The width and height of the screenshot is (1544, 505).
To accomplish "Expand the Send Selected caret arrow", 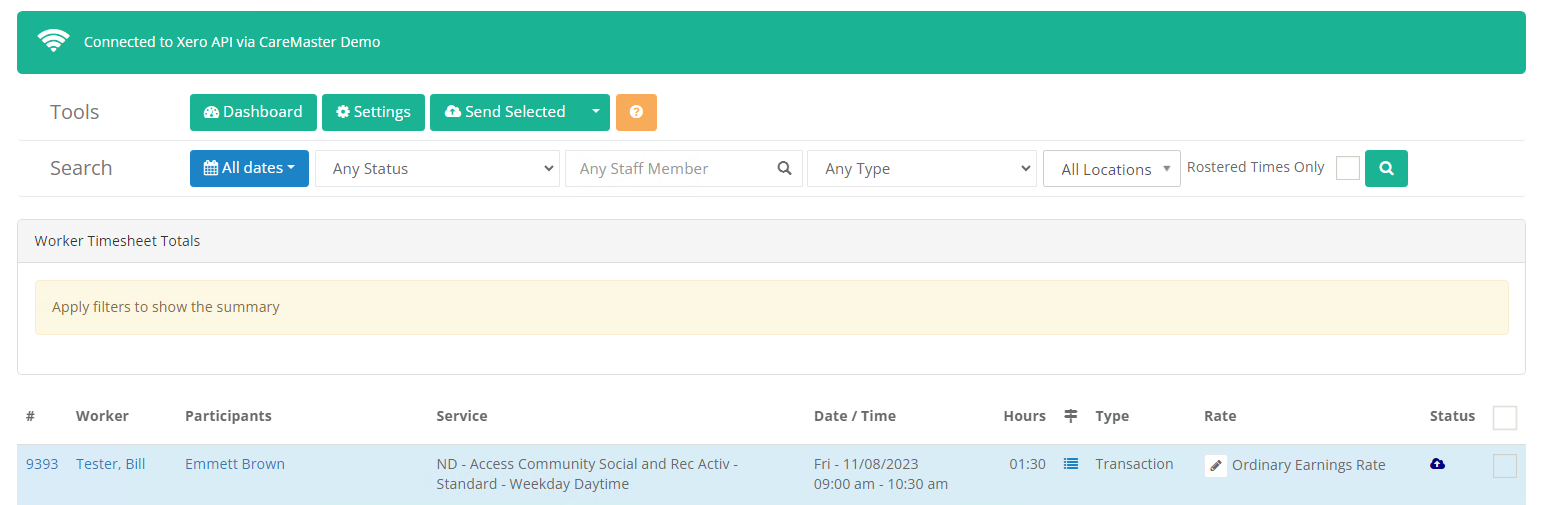I will [x=595, y=112].
